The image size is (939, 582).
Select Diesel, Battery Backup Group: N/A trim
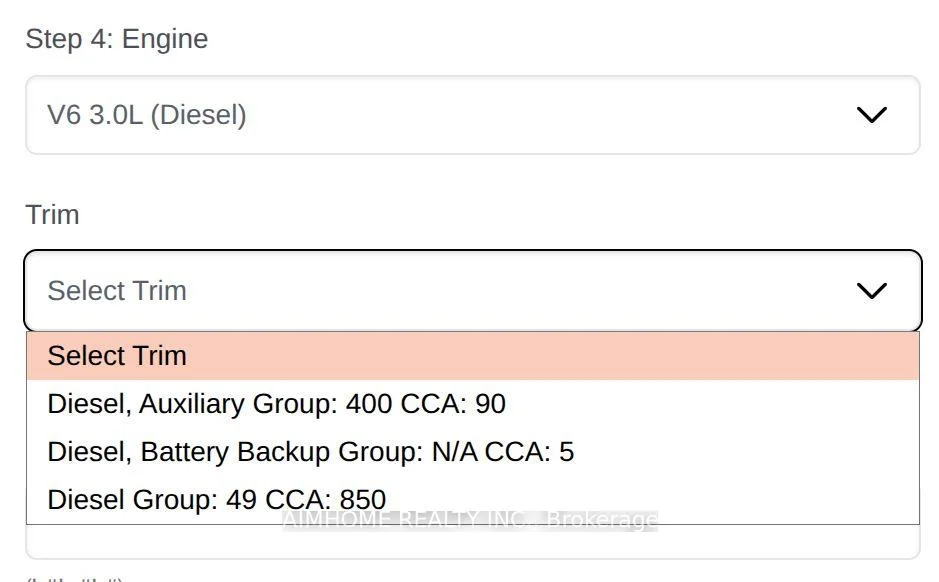click(x=310, y=452)
